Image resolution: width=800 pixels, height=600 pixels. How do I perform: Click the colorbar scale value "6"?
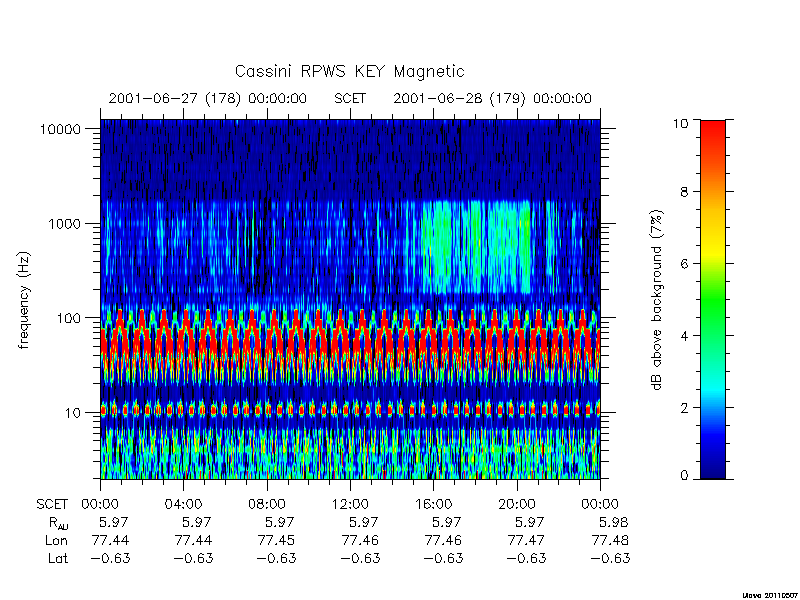pos(684,264)
